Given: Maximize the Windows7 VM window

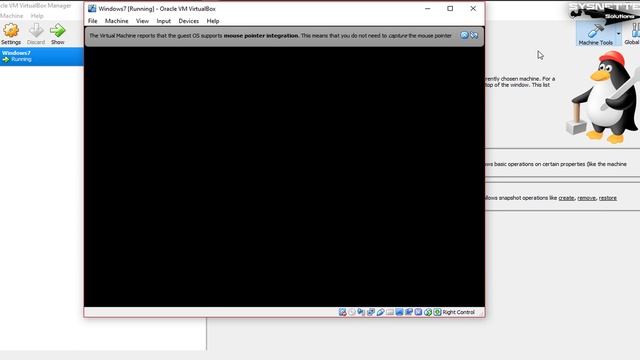Looking at the screenshot, I should point(450,9).
